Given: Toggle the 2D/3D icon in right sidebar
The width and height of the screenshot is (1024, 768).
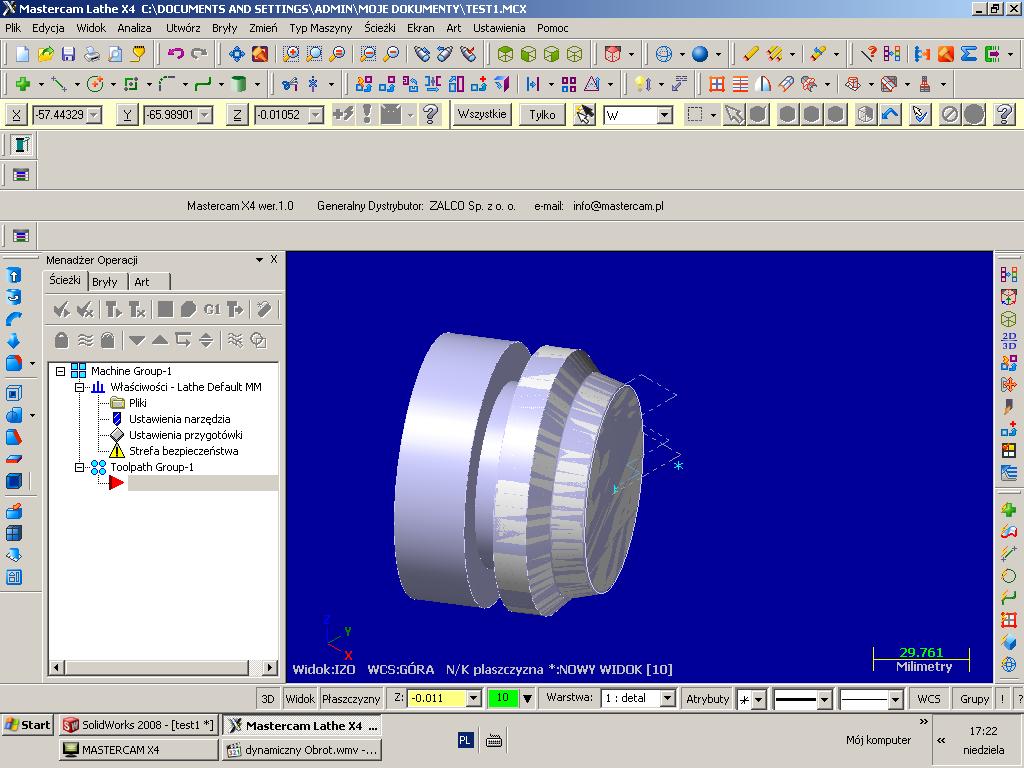Looking at the screenshot, I should (1009, 340).
